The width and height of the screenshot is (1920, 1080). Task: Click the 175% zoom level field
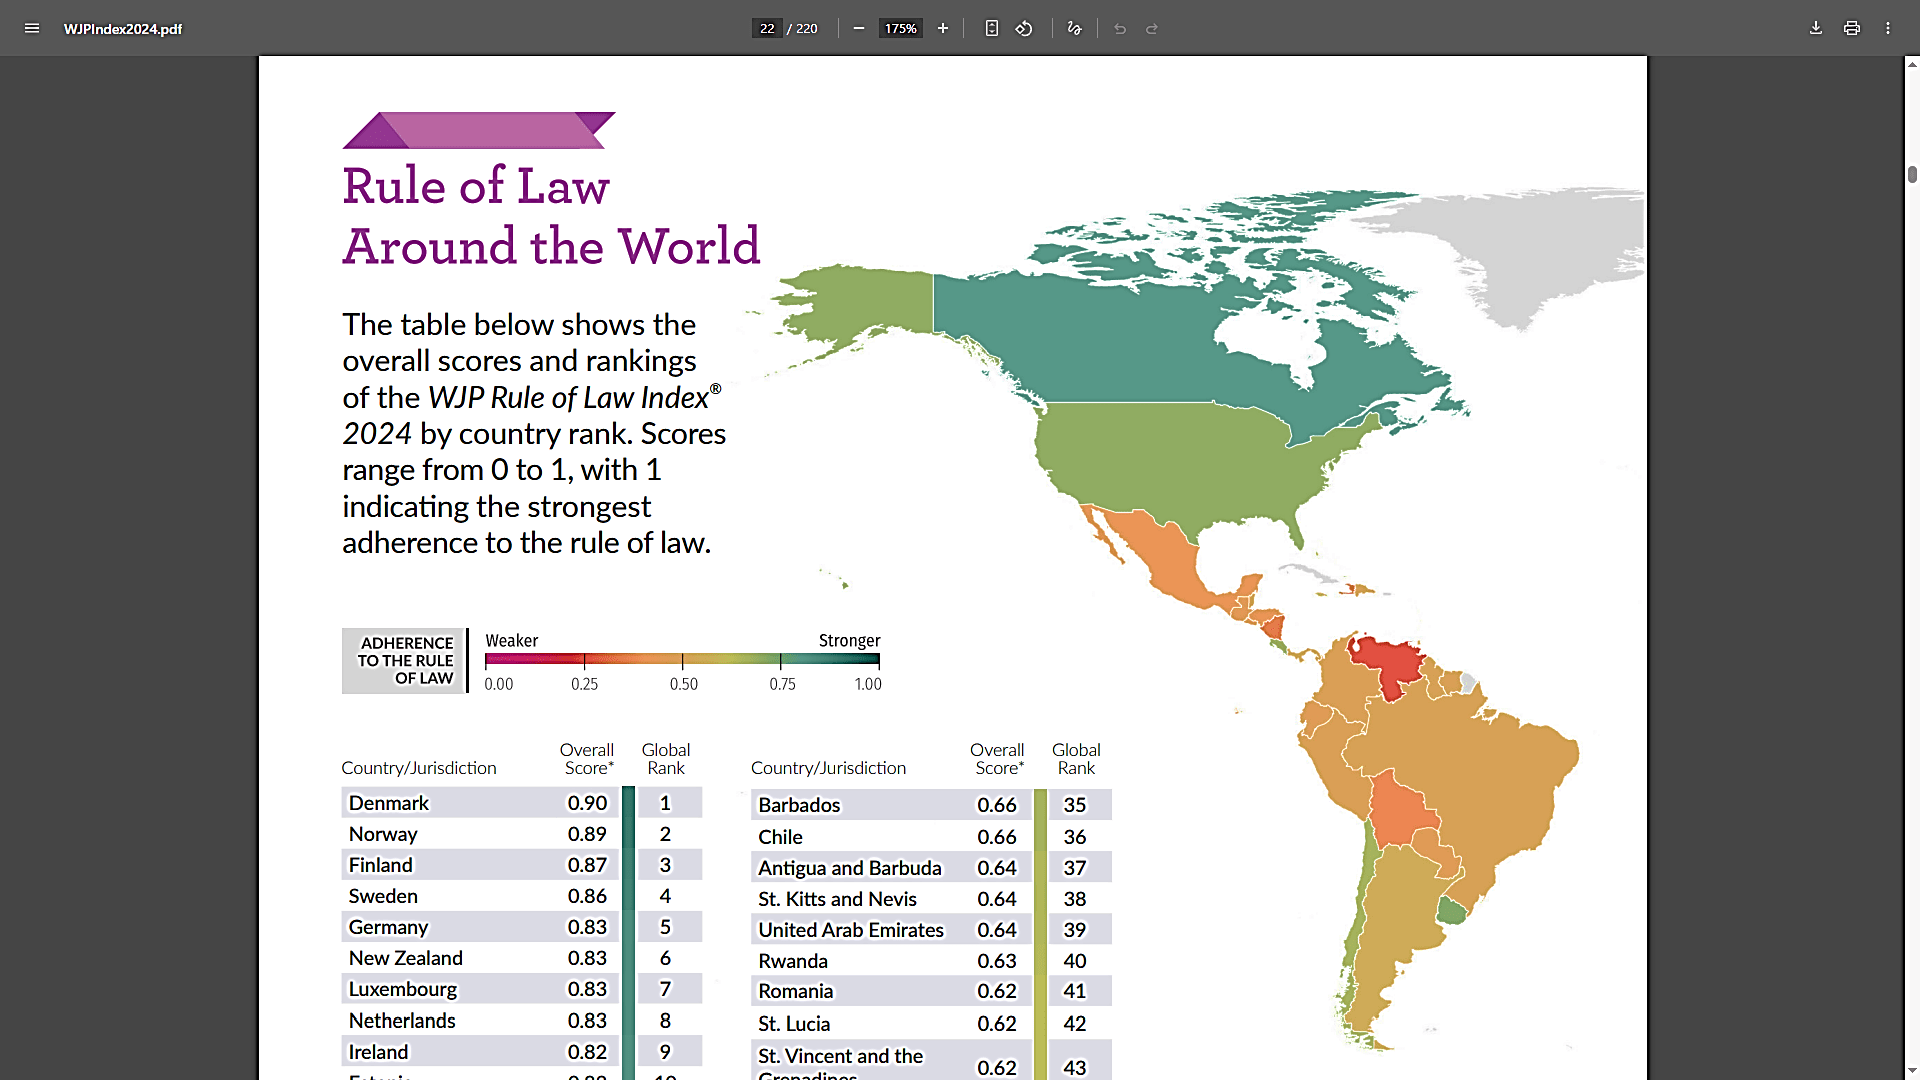tap(900, 28)
